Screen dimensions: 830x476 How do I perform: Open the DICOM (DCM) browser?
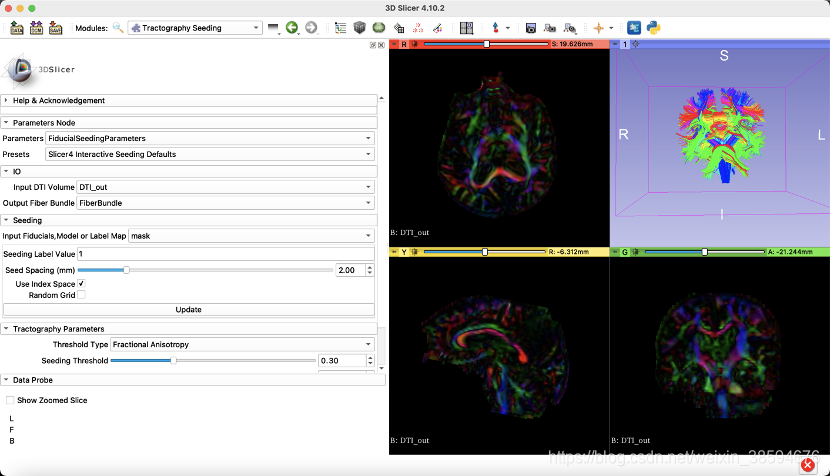(x=36, y=28)
